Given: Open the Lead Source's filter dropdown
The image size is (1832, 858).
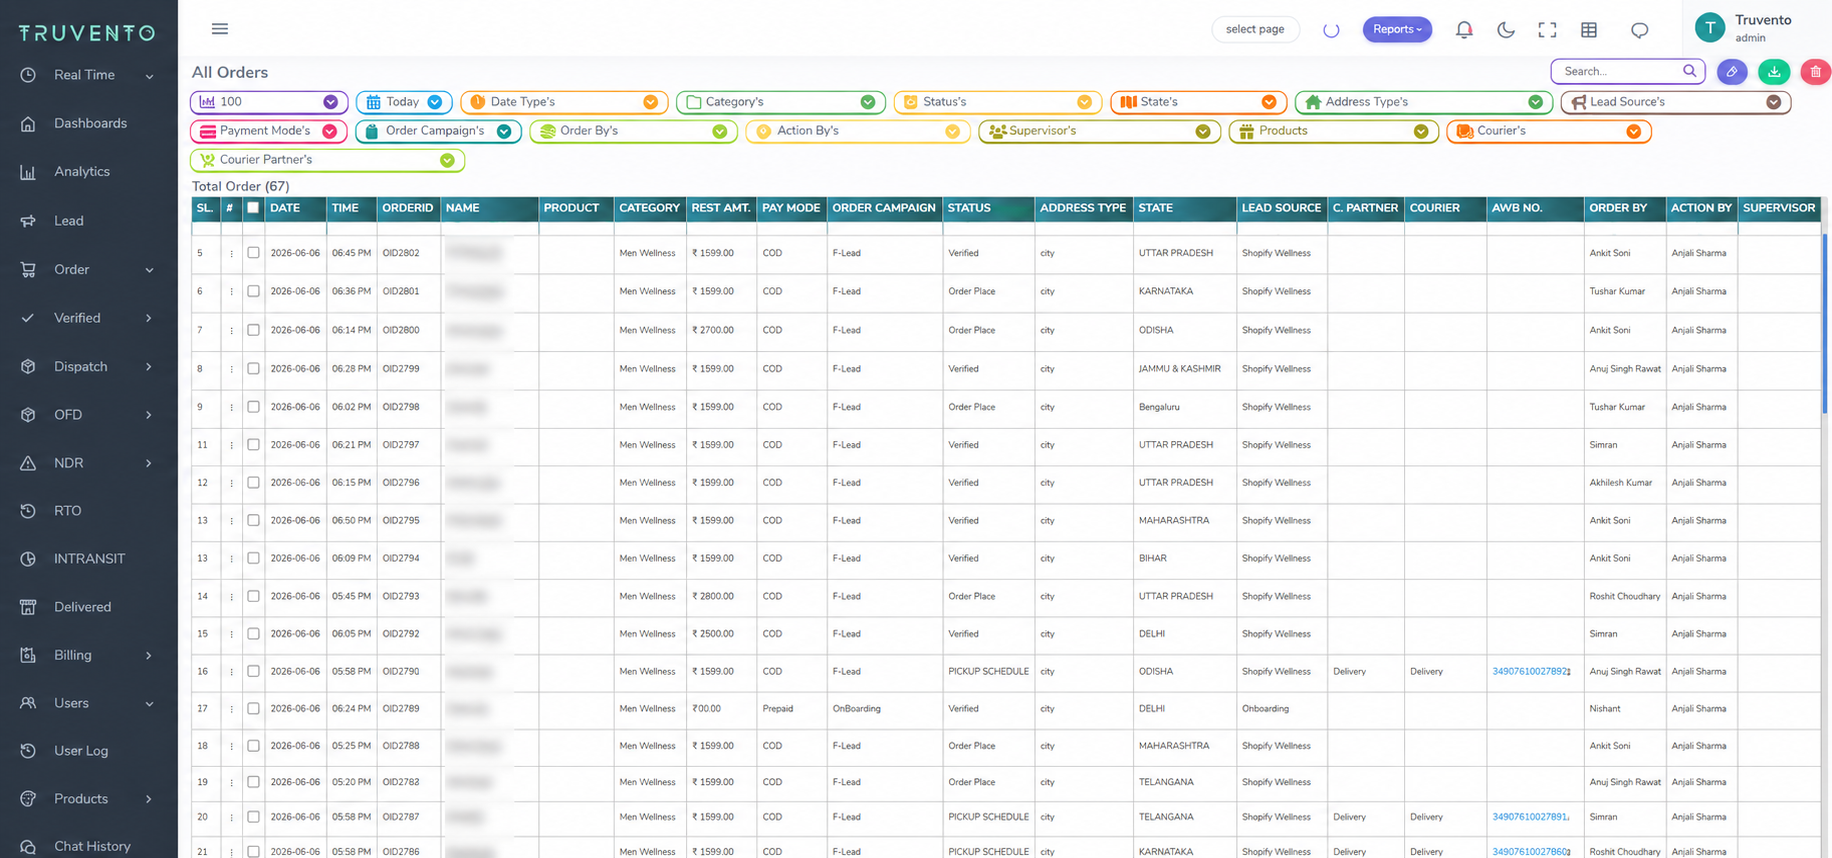Looking at the screenshot, I should pyautogui.click(x=1675, y=102).
